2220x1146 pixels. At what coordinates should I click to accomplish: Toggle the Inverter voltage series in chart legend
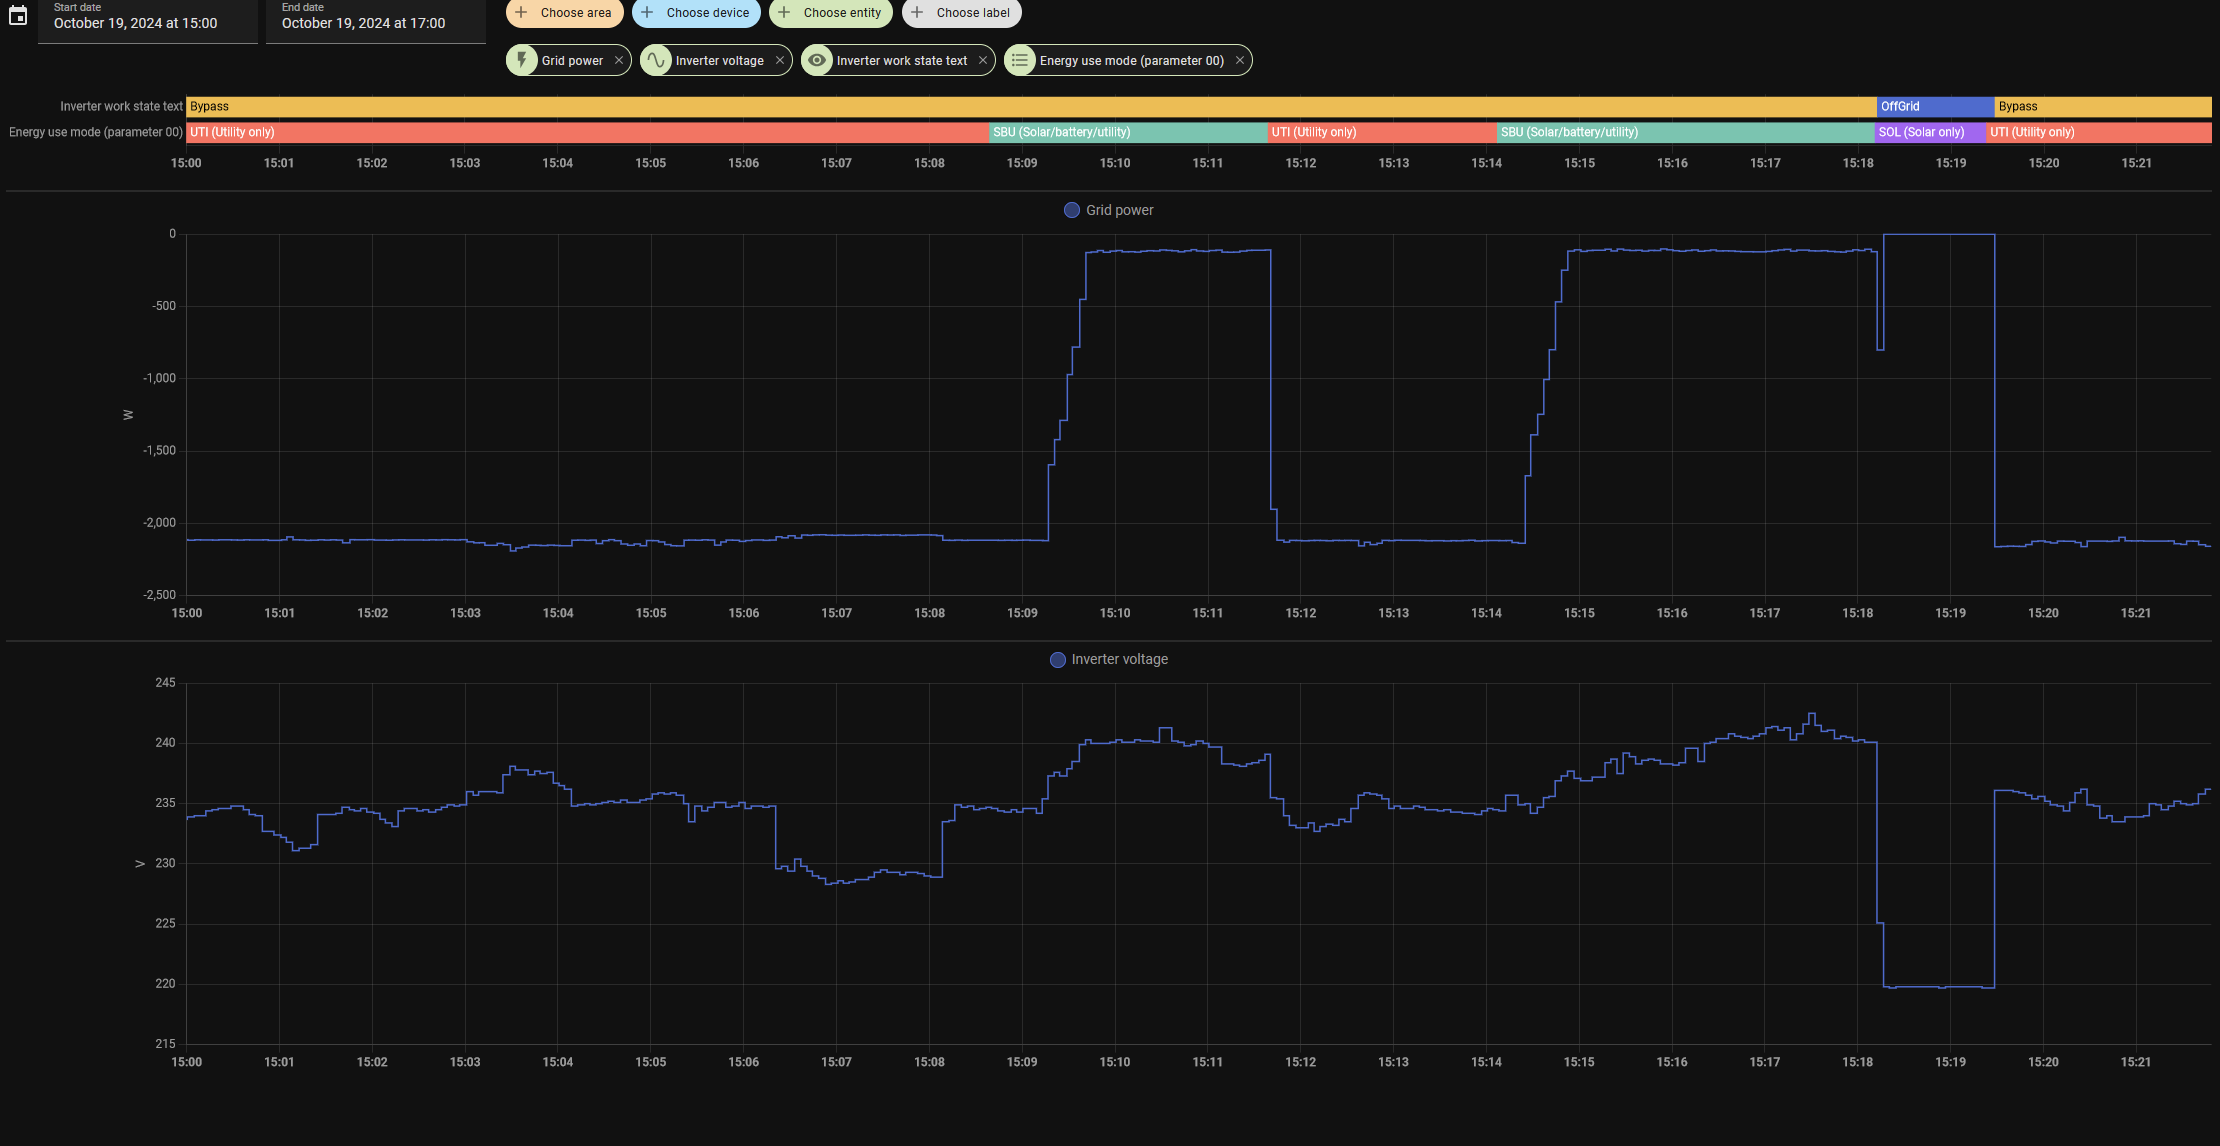tap(1109, 659)
